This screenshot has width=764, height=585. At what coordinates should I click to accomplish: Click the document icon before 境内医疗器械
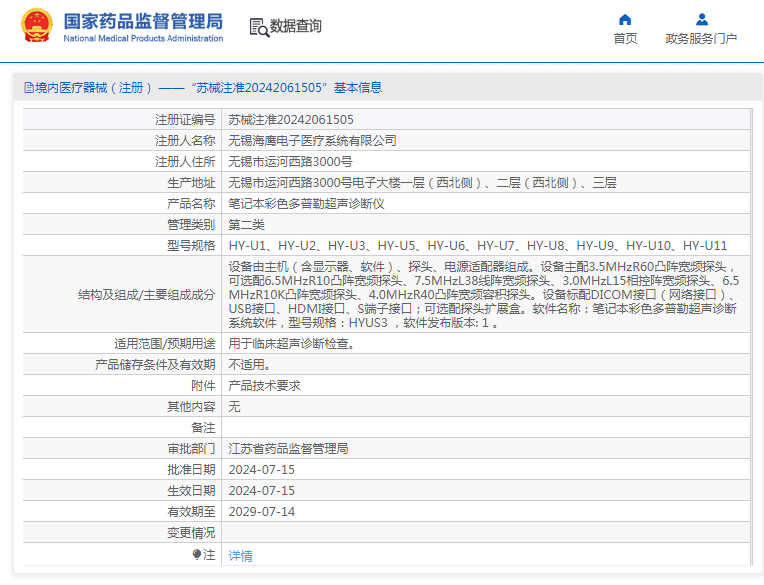coord(29,88)
